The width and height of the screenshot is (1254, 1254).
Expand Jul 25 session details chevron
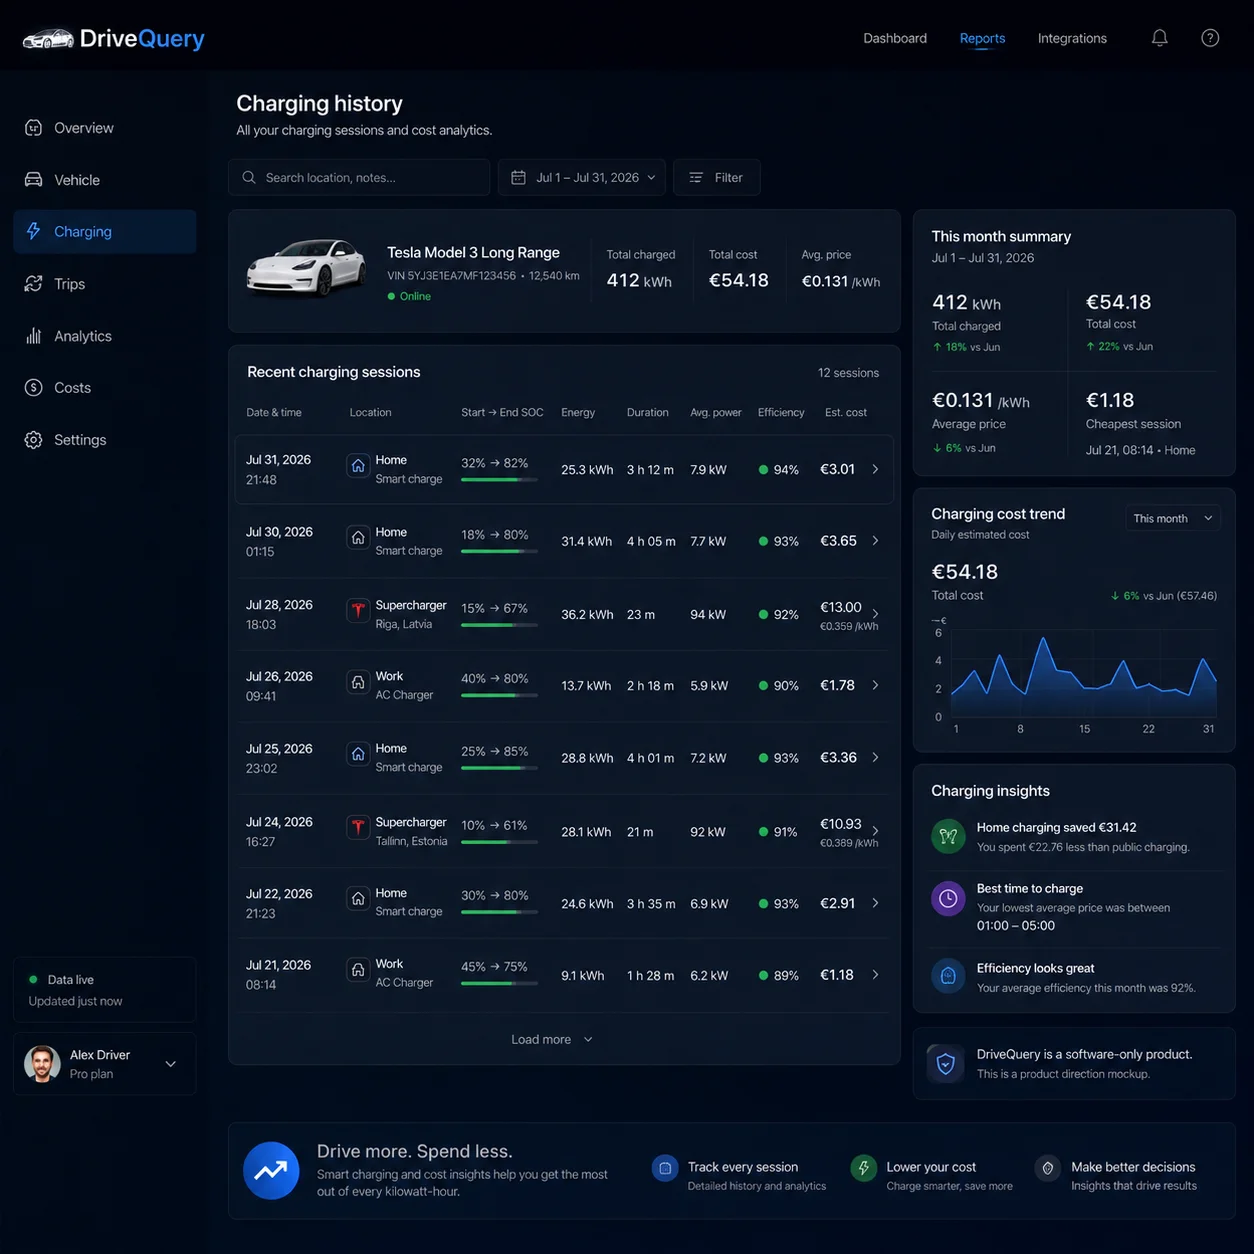click(875, 757)
